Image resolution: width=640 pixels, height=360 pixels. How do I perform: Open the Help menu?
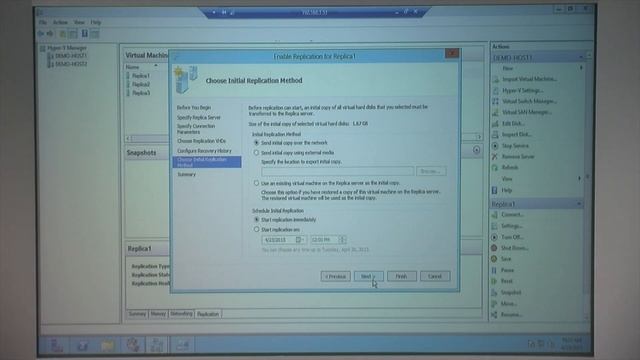96,22
